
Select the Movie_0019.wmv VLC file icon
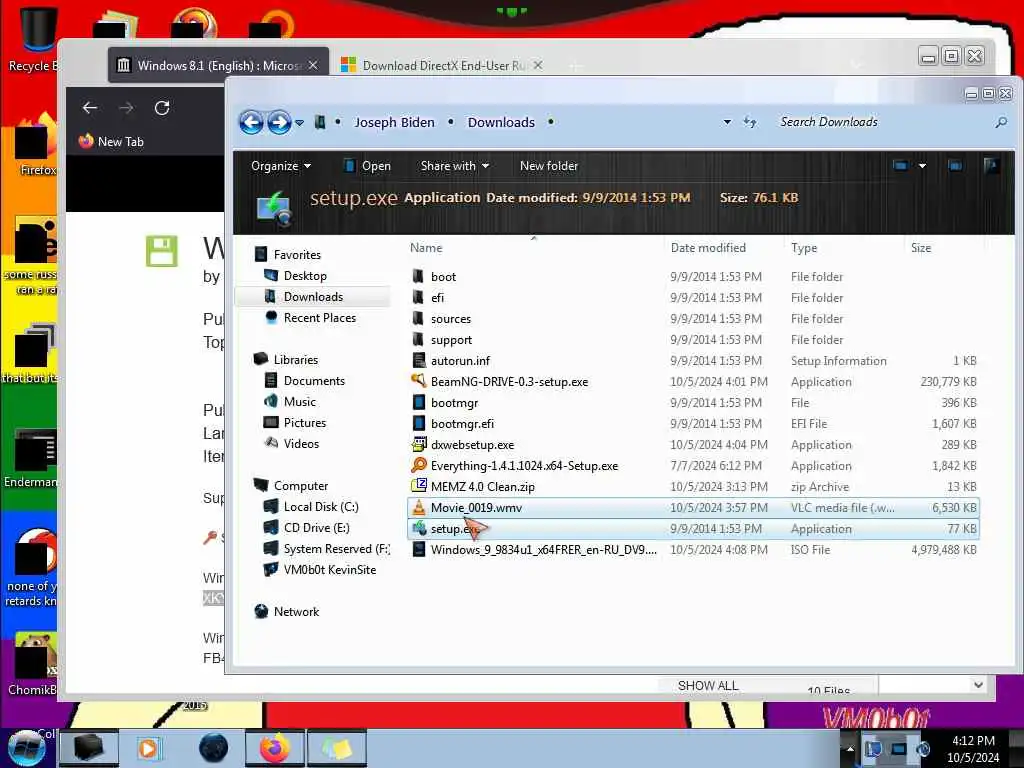pos(419,507)
